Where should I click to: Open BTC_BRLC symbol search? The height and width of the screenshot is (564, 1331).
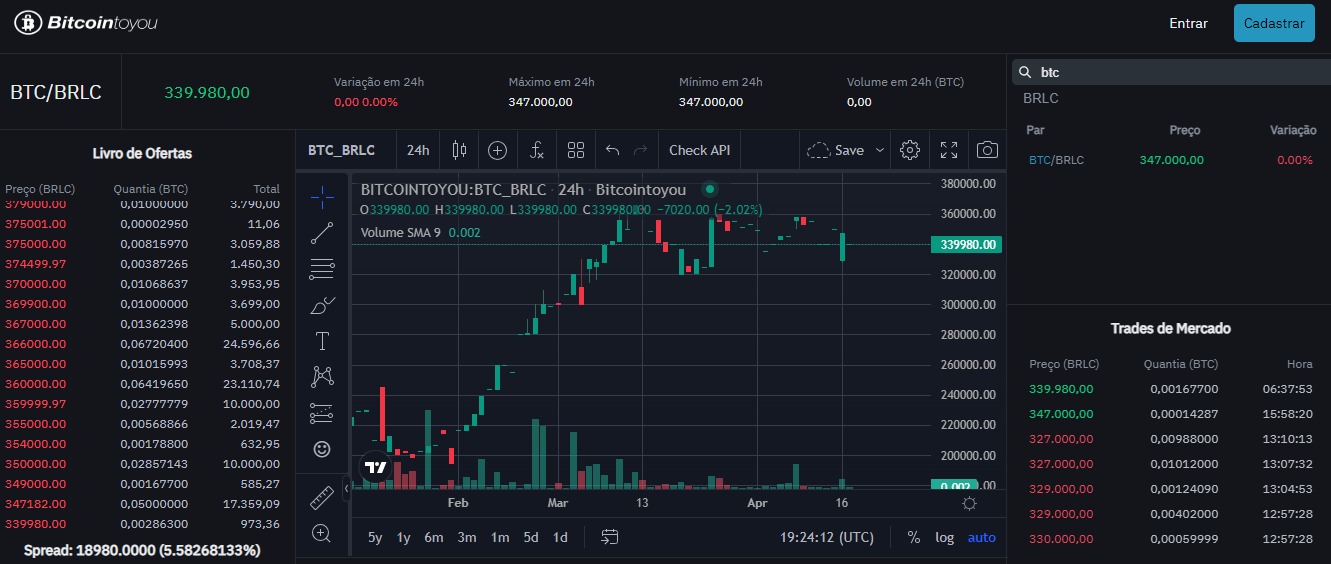(x=341, y=150)
